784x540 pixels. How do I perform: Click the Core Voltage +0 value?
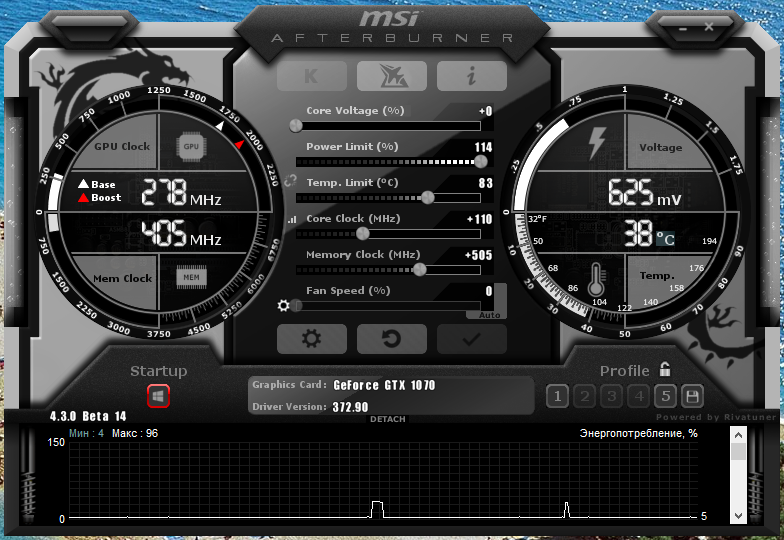click(485, 111)
